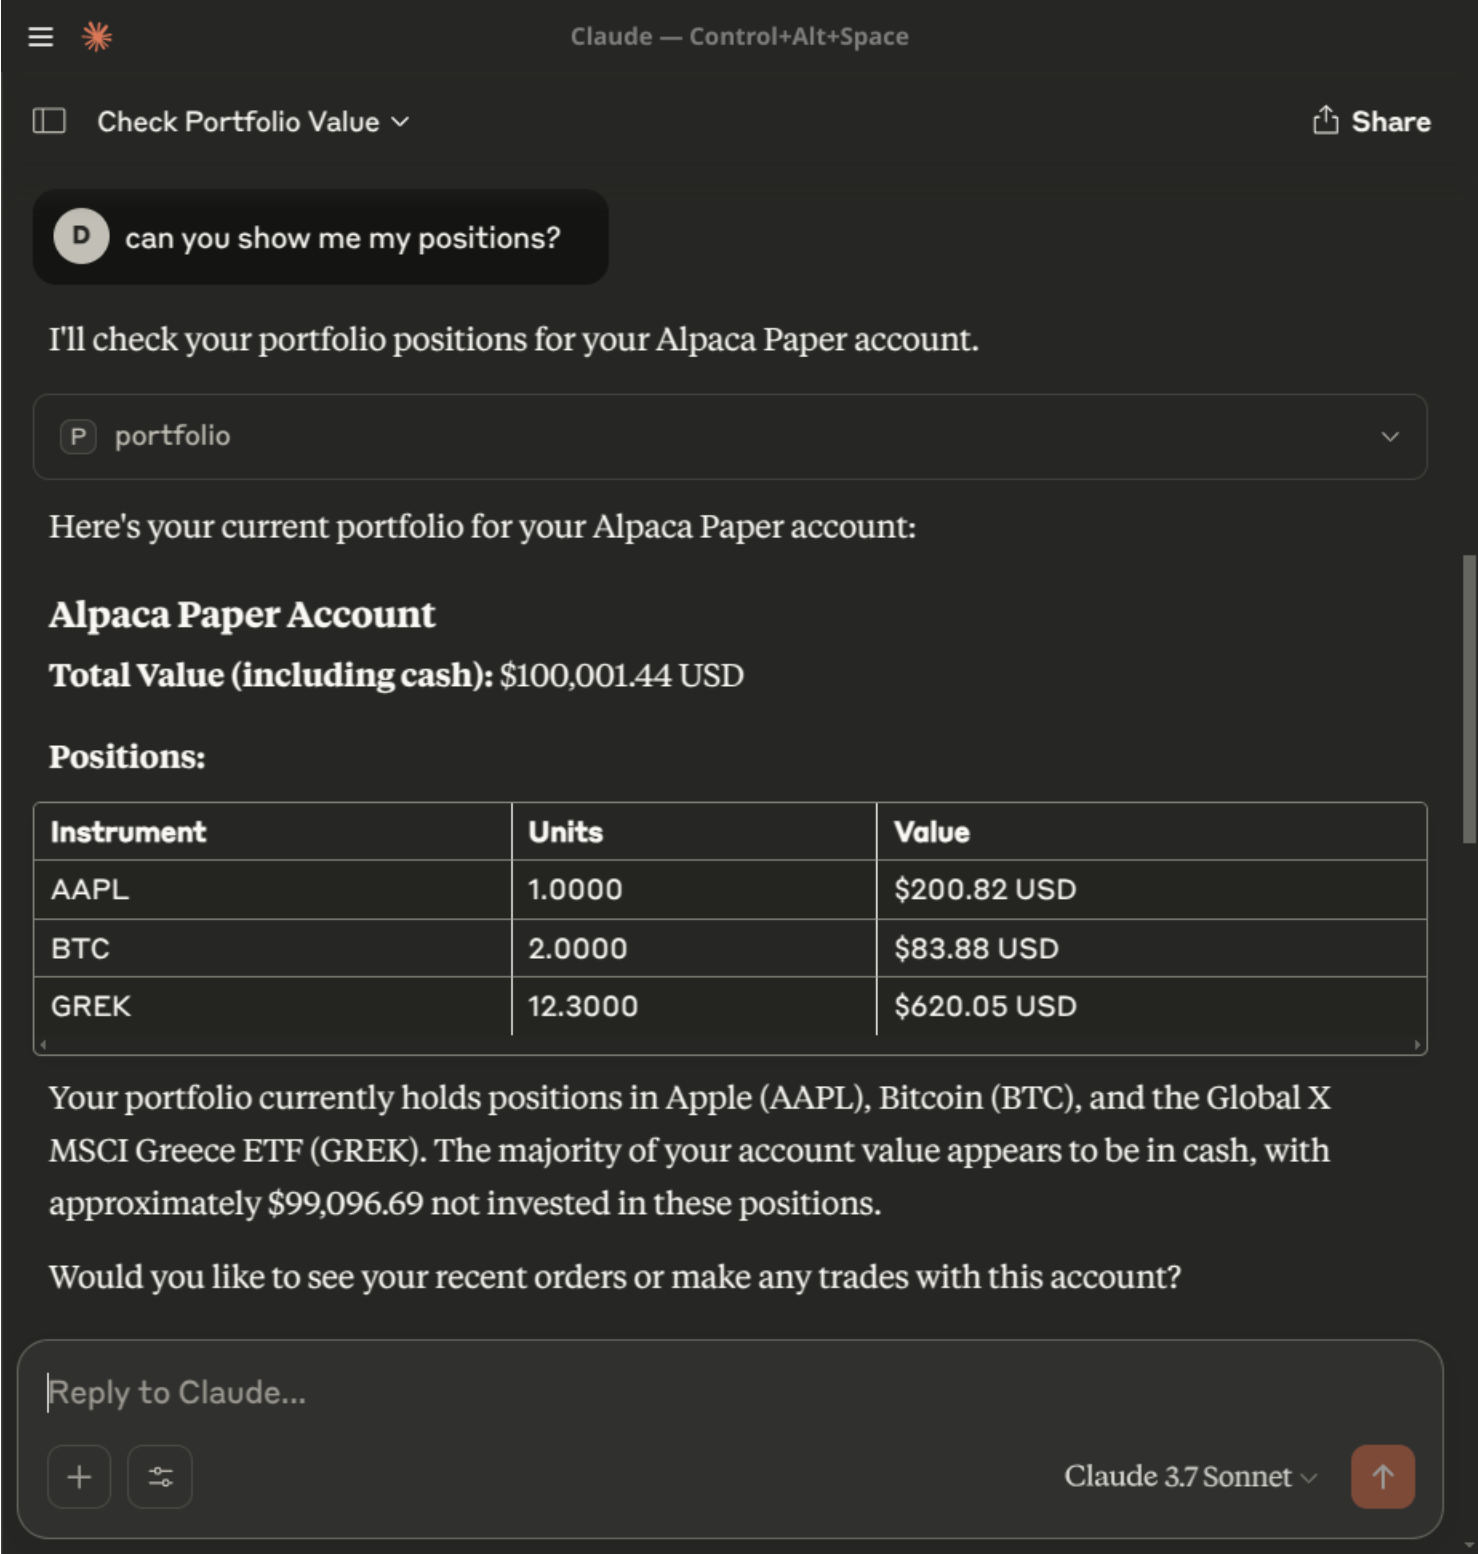
Task: Click the share upload icon
Action: tap(1325, 121)
